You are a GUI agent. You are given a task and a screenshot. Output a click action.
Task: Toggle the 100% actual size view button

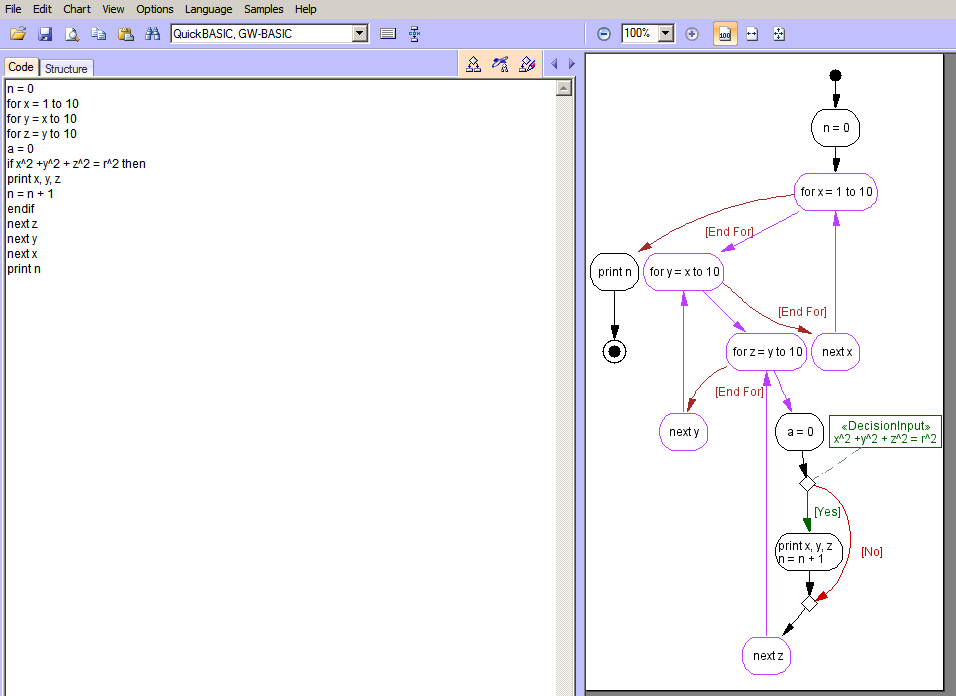coord(725,34)
